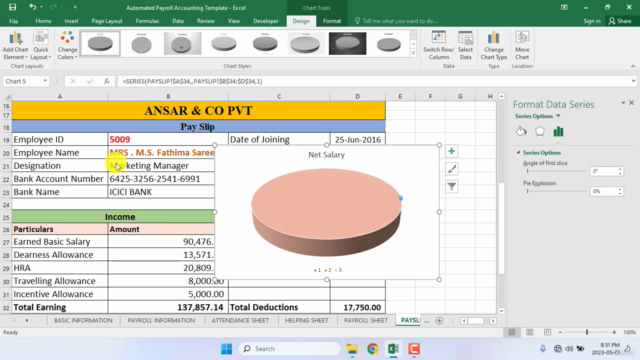Switch to Normal view in status bar
The width and height of the screenshot is (640, 360).
click(512, 332)
